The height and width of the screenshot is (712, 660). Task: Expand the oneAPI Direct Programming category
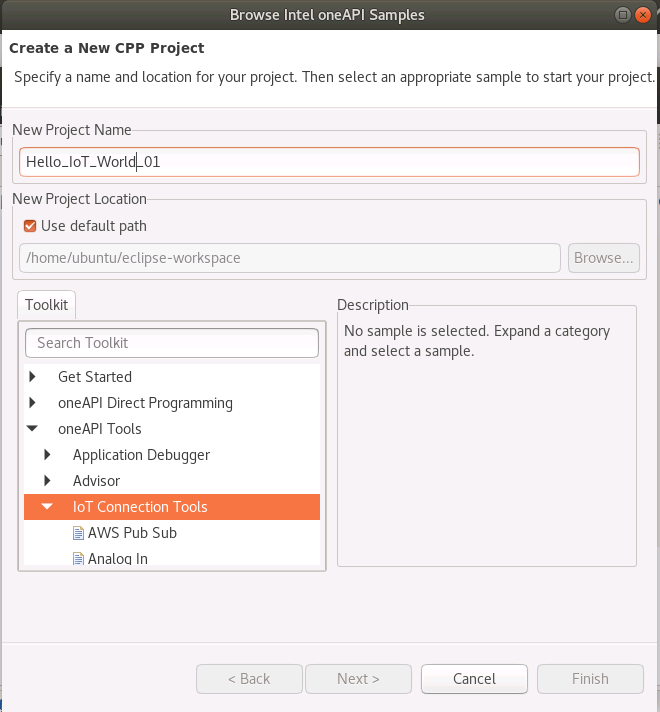pos(33,403)
